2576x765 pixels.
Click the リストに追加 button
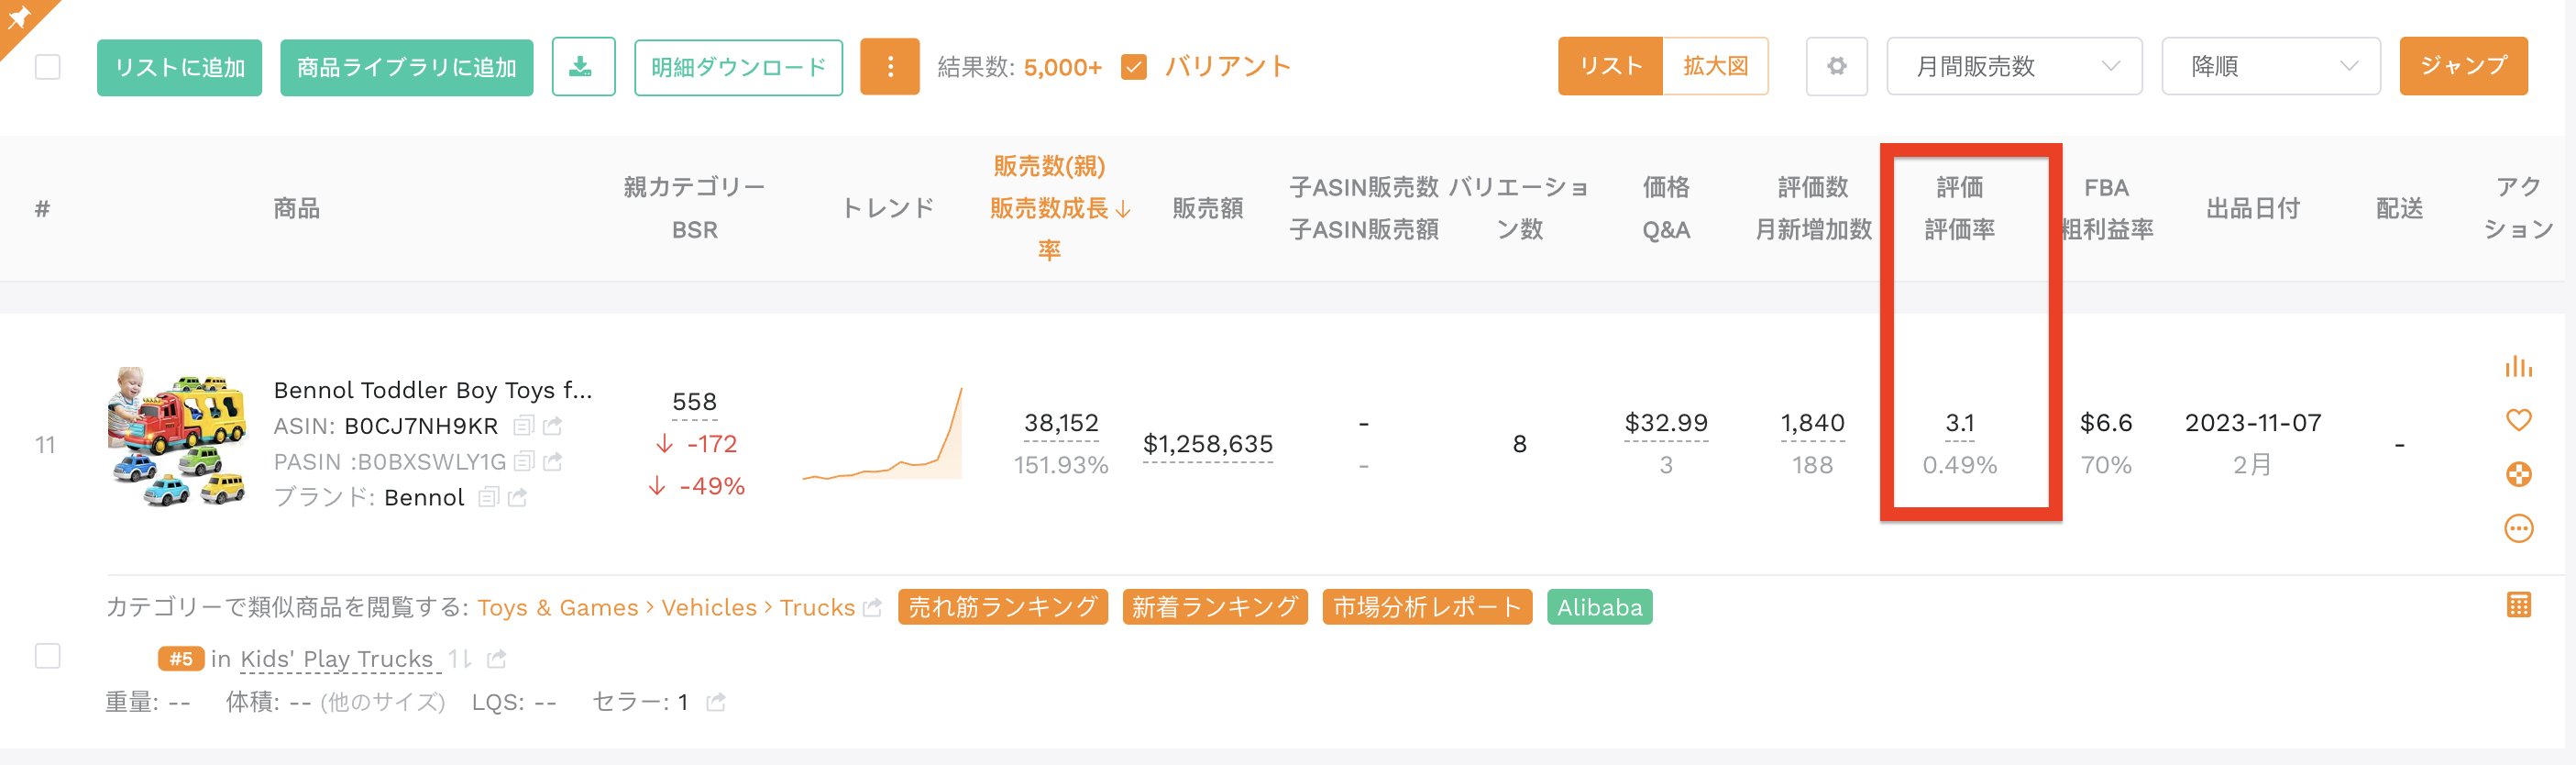[179, 68]
